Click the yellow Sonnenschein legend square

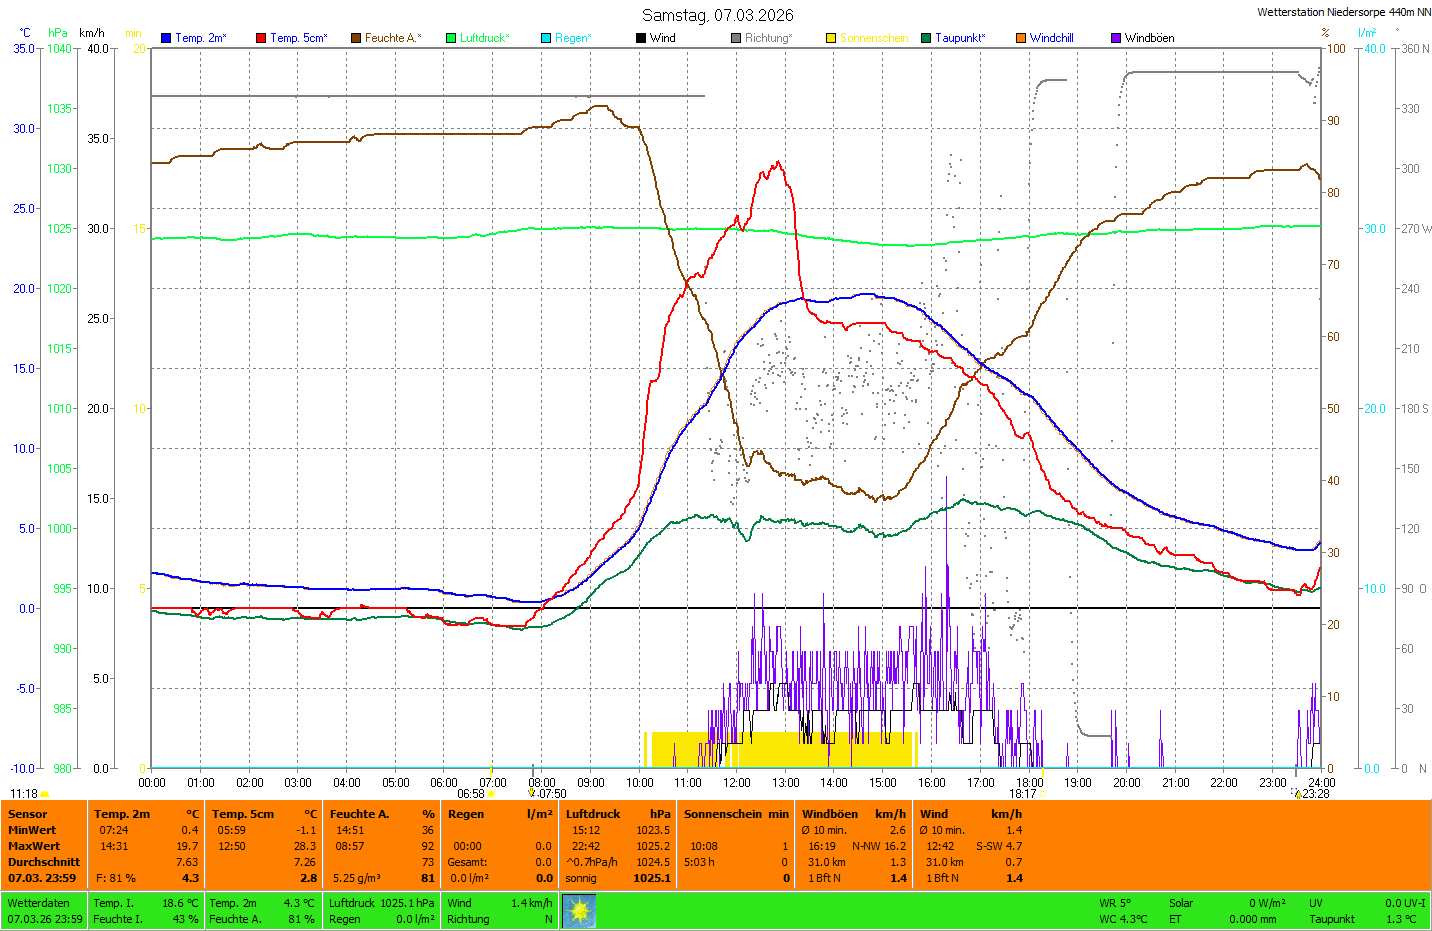[x=831, y=38]
